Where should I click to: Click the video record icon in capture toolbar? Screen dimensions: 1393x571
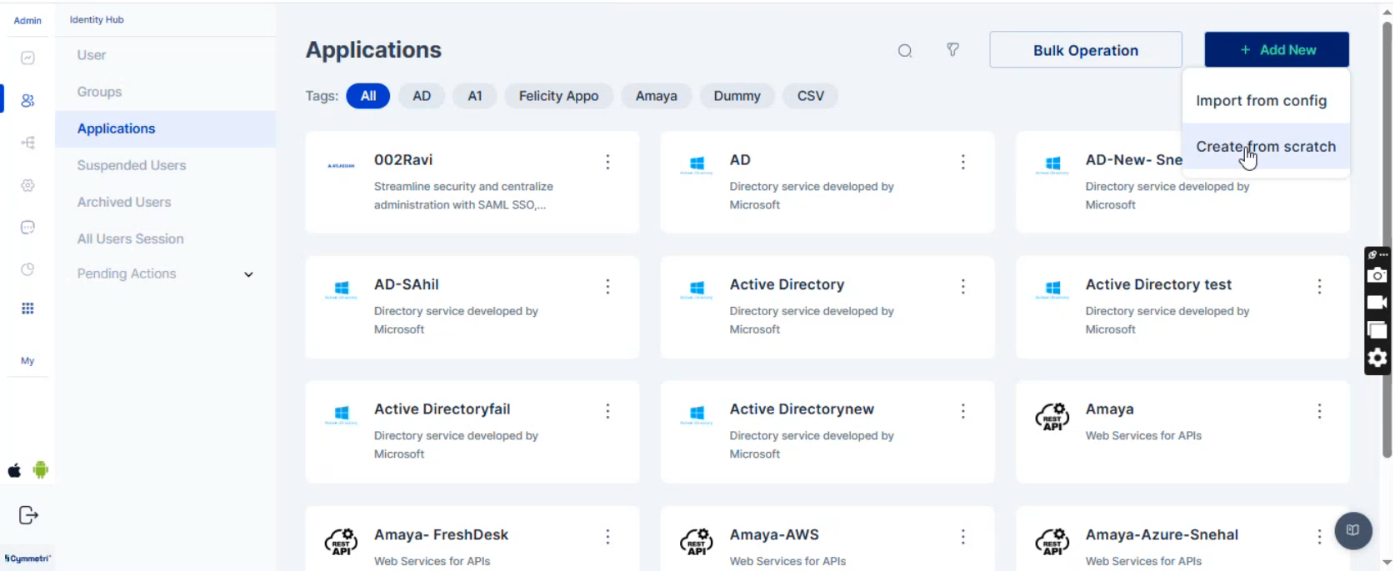1378,302
